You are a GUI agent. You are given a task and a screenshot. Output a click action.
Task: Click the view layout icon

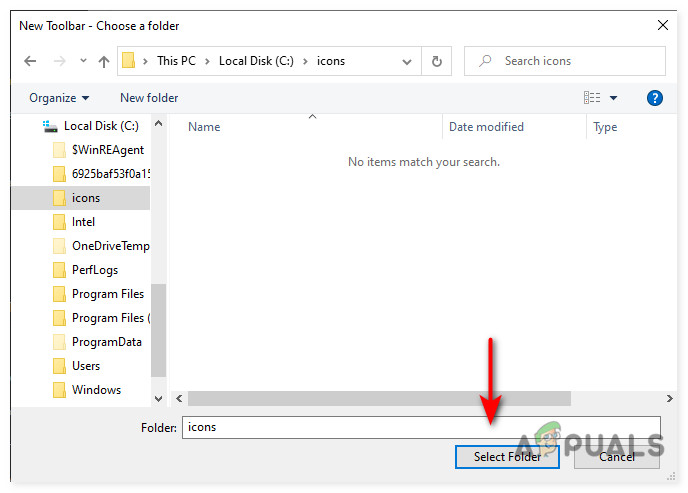tap(592, 98)
